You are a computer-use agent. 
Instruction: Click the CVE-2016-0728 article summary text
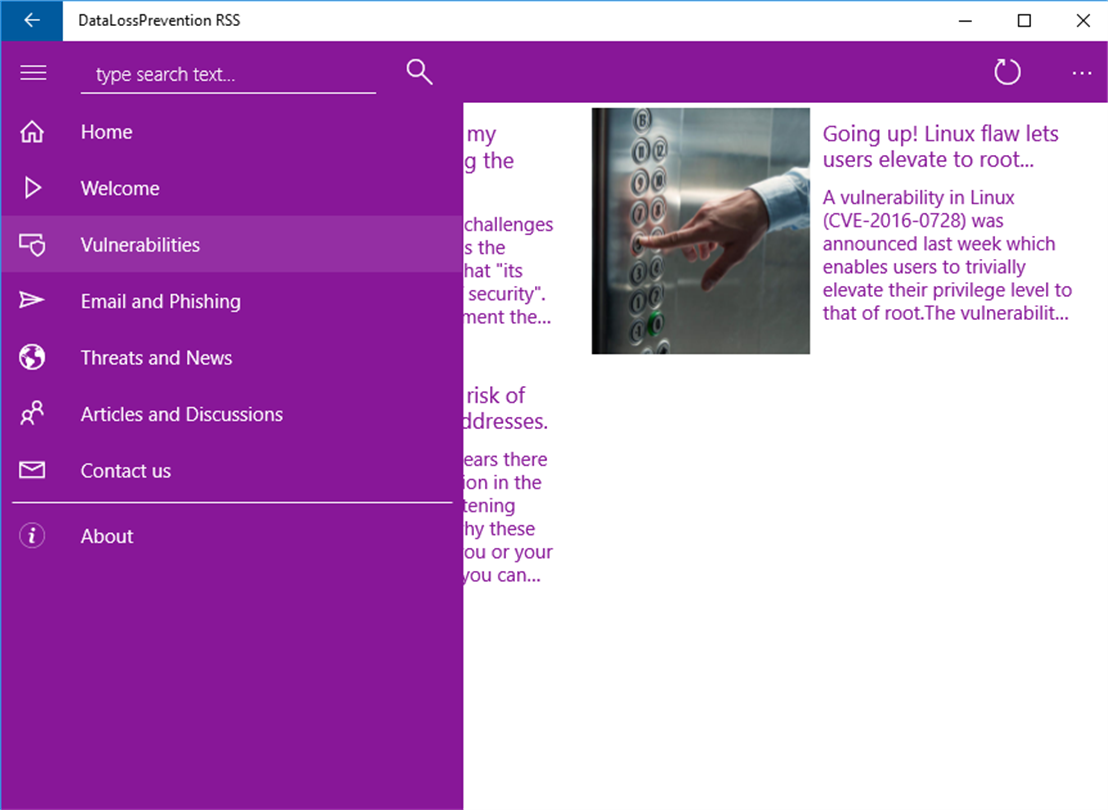tap(947, 255)
